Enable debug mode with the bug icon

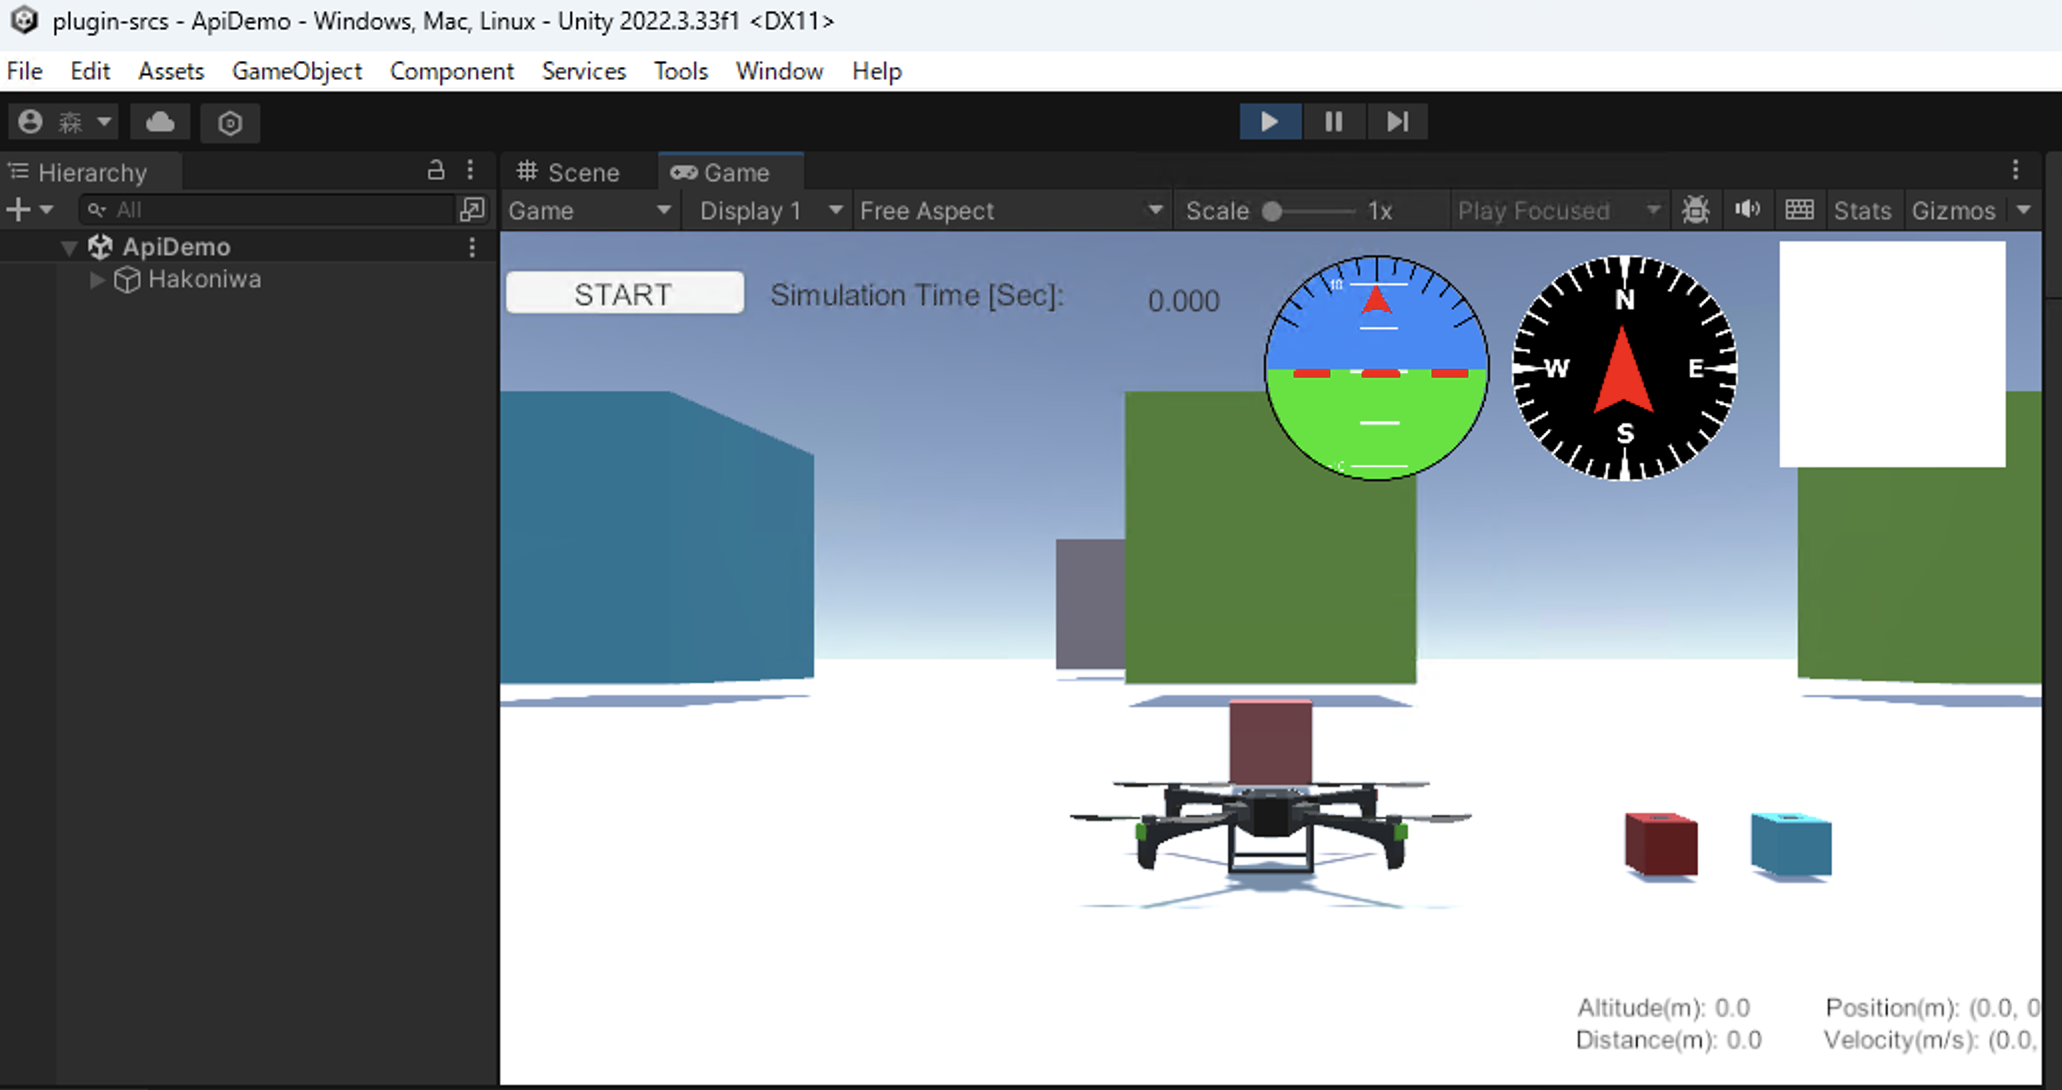point(1696,210)
